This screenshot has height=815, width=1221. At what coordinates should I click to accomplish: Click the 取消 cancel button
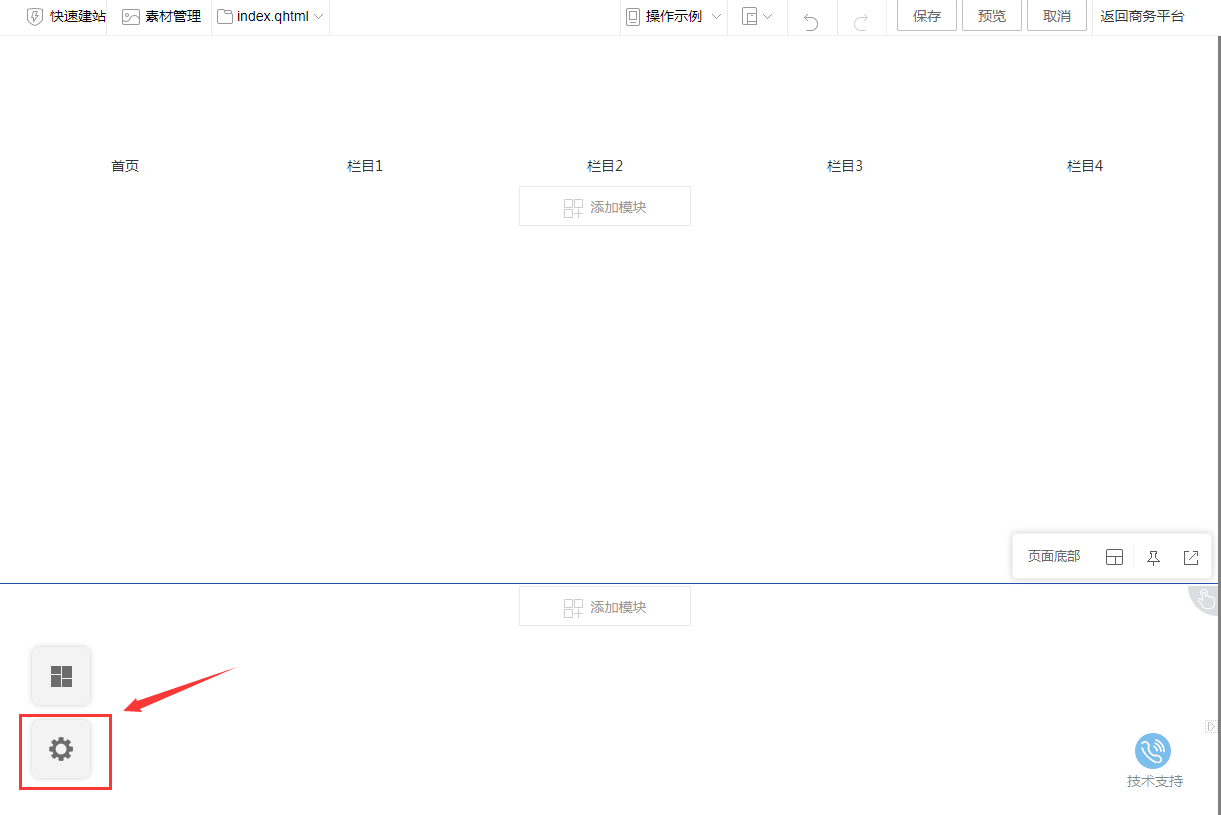click(x=1056, y=17)
